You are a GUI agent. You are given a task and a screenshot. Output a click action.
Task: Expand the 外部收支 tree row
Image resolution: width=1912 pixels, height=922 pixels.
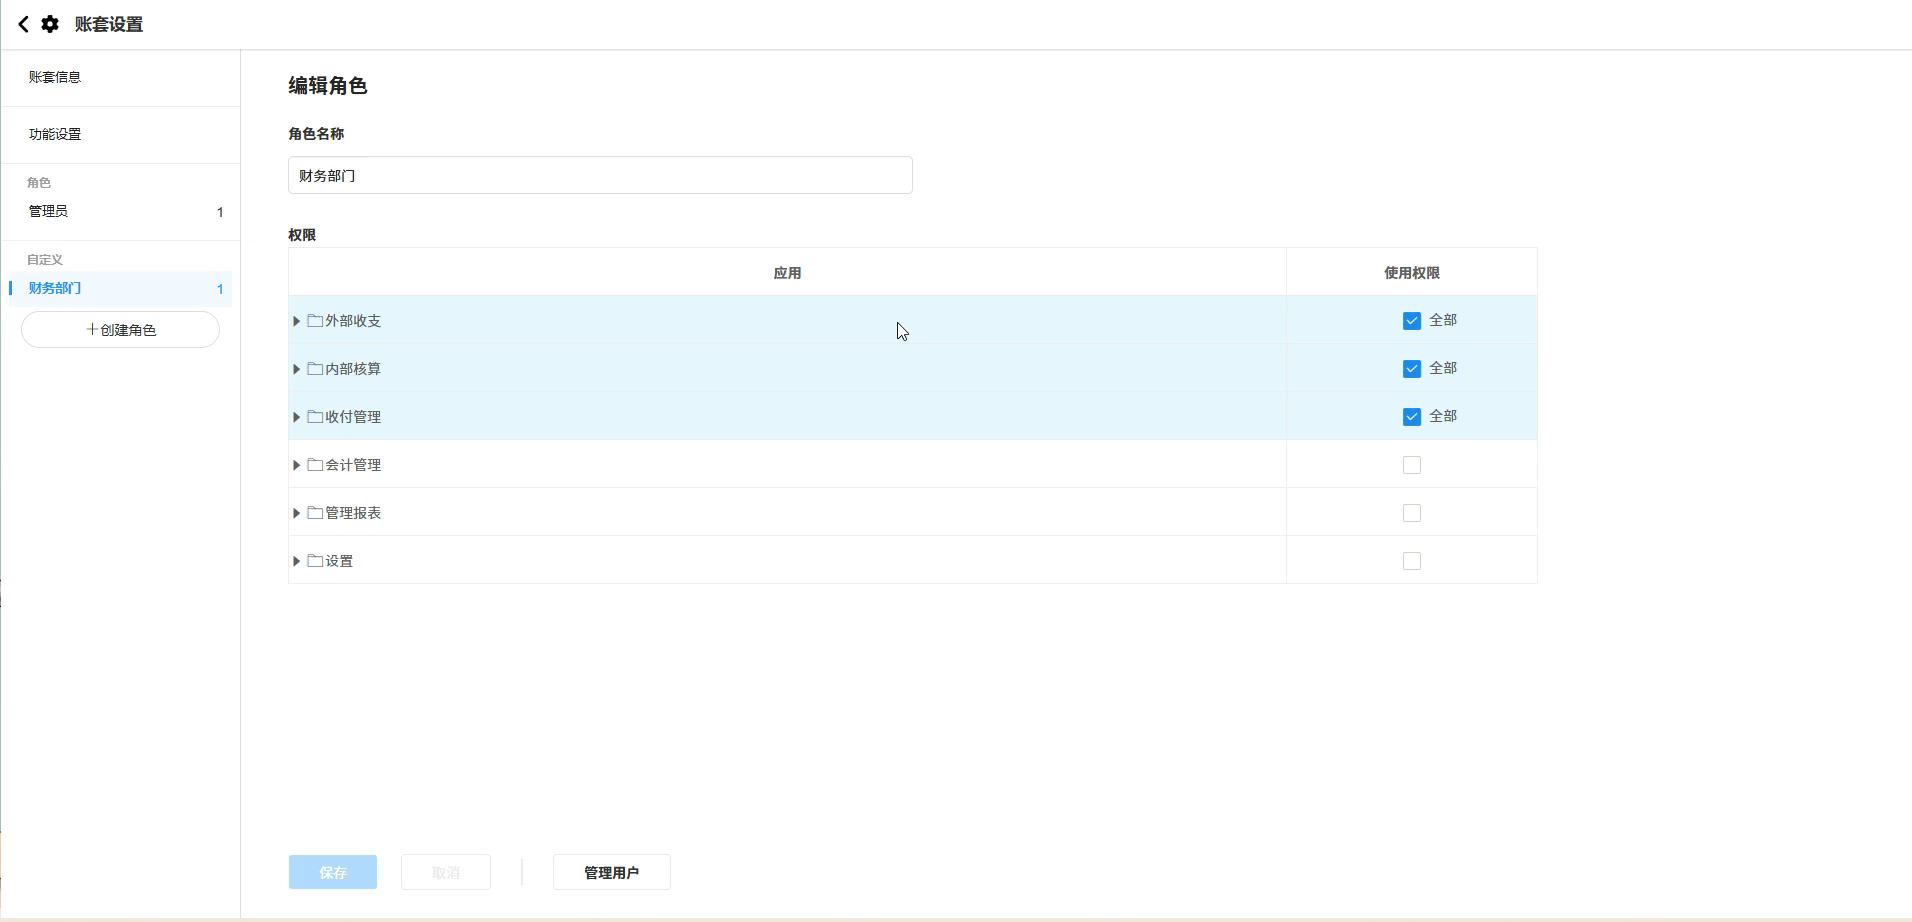click(x=297, y=321)
